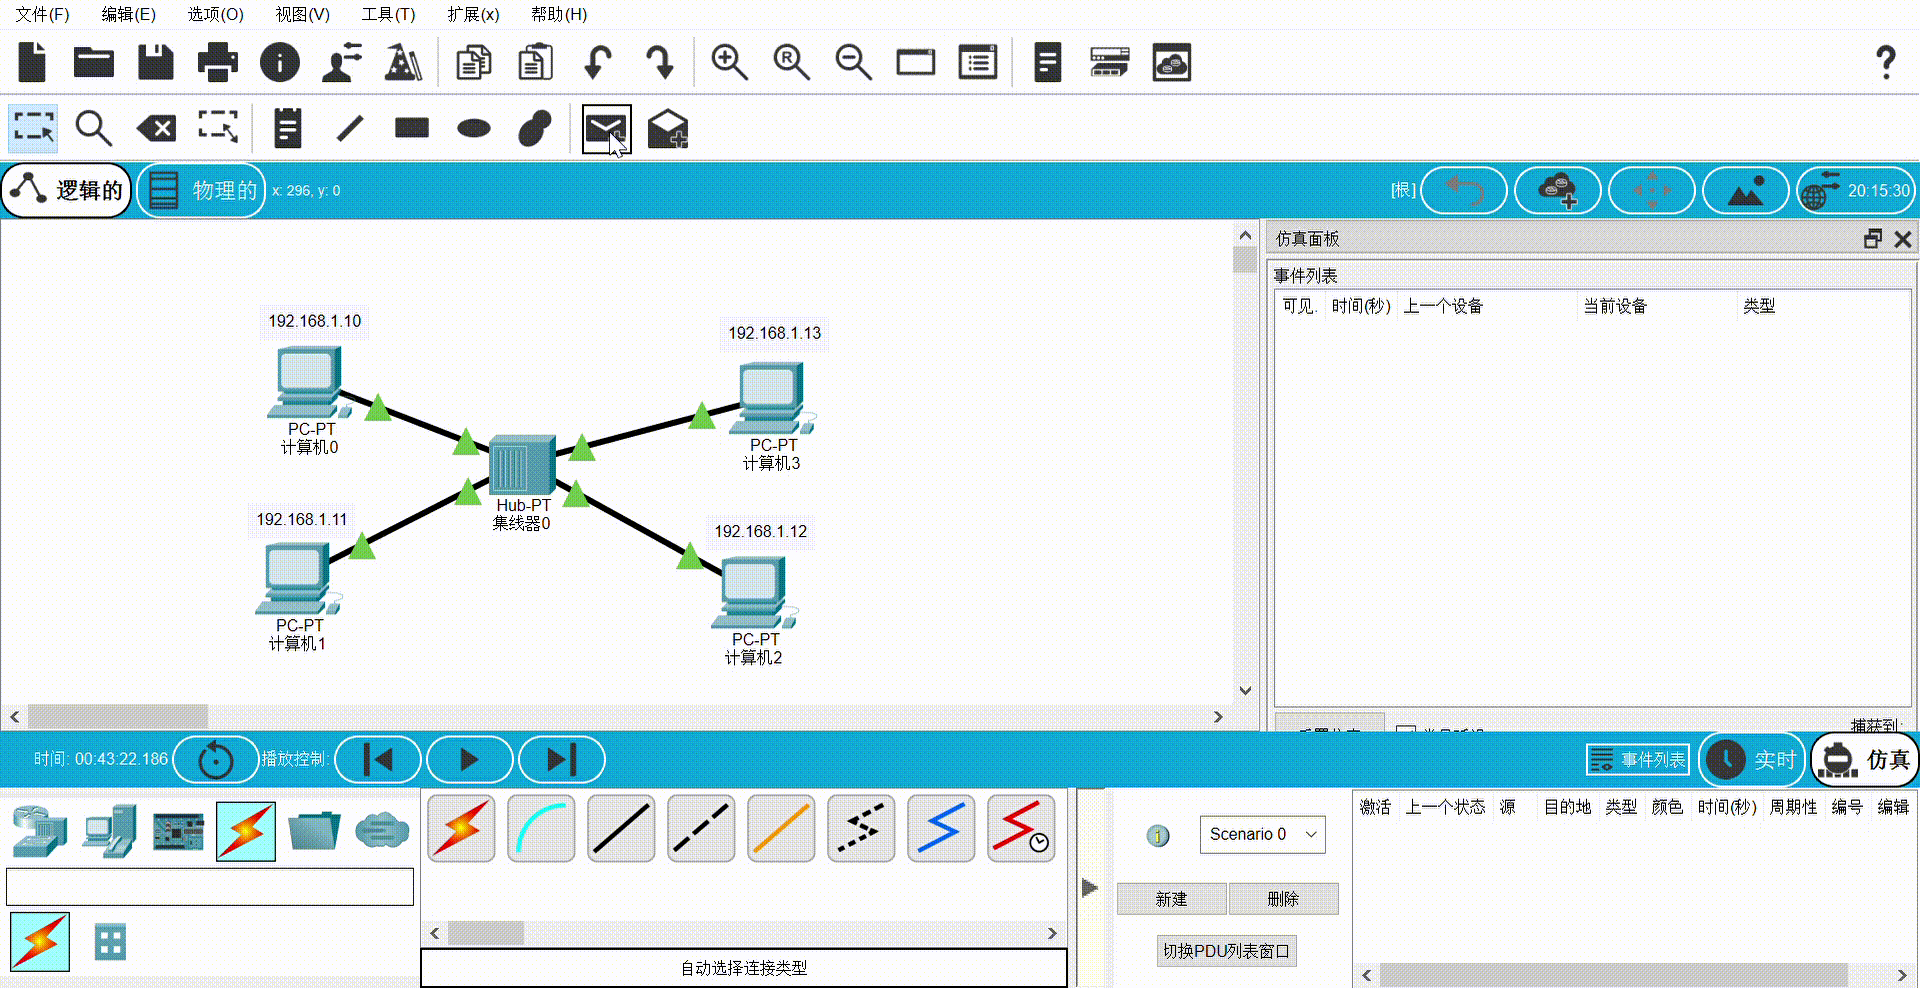Print the workspace using the printer icon
Screen dimensions: 1920x988
click(218, 62)
